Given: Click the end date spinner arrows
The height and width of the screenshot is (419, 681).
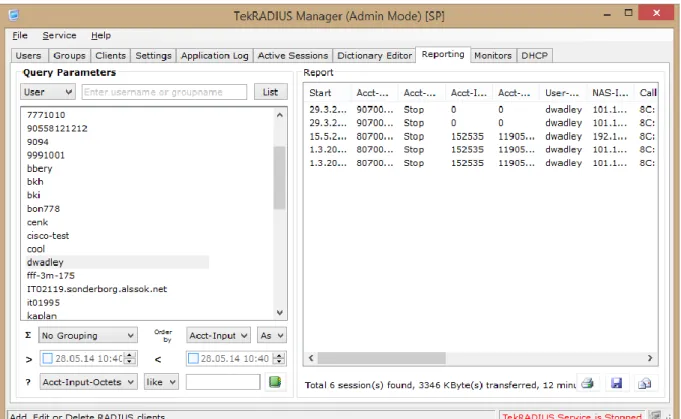Looking at the screenshot, I should pyautogui.click(x=280, y=358).
